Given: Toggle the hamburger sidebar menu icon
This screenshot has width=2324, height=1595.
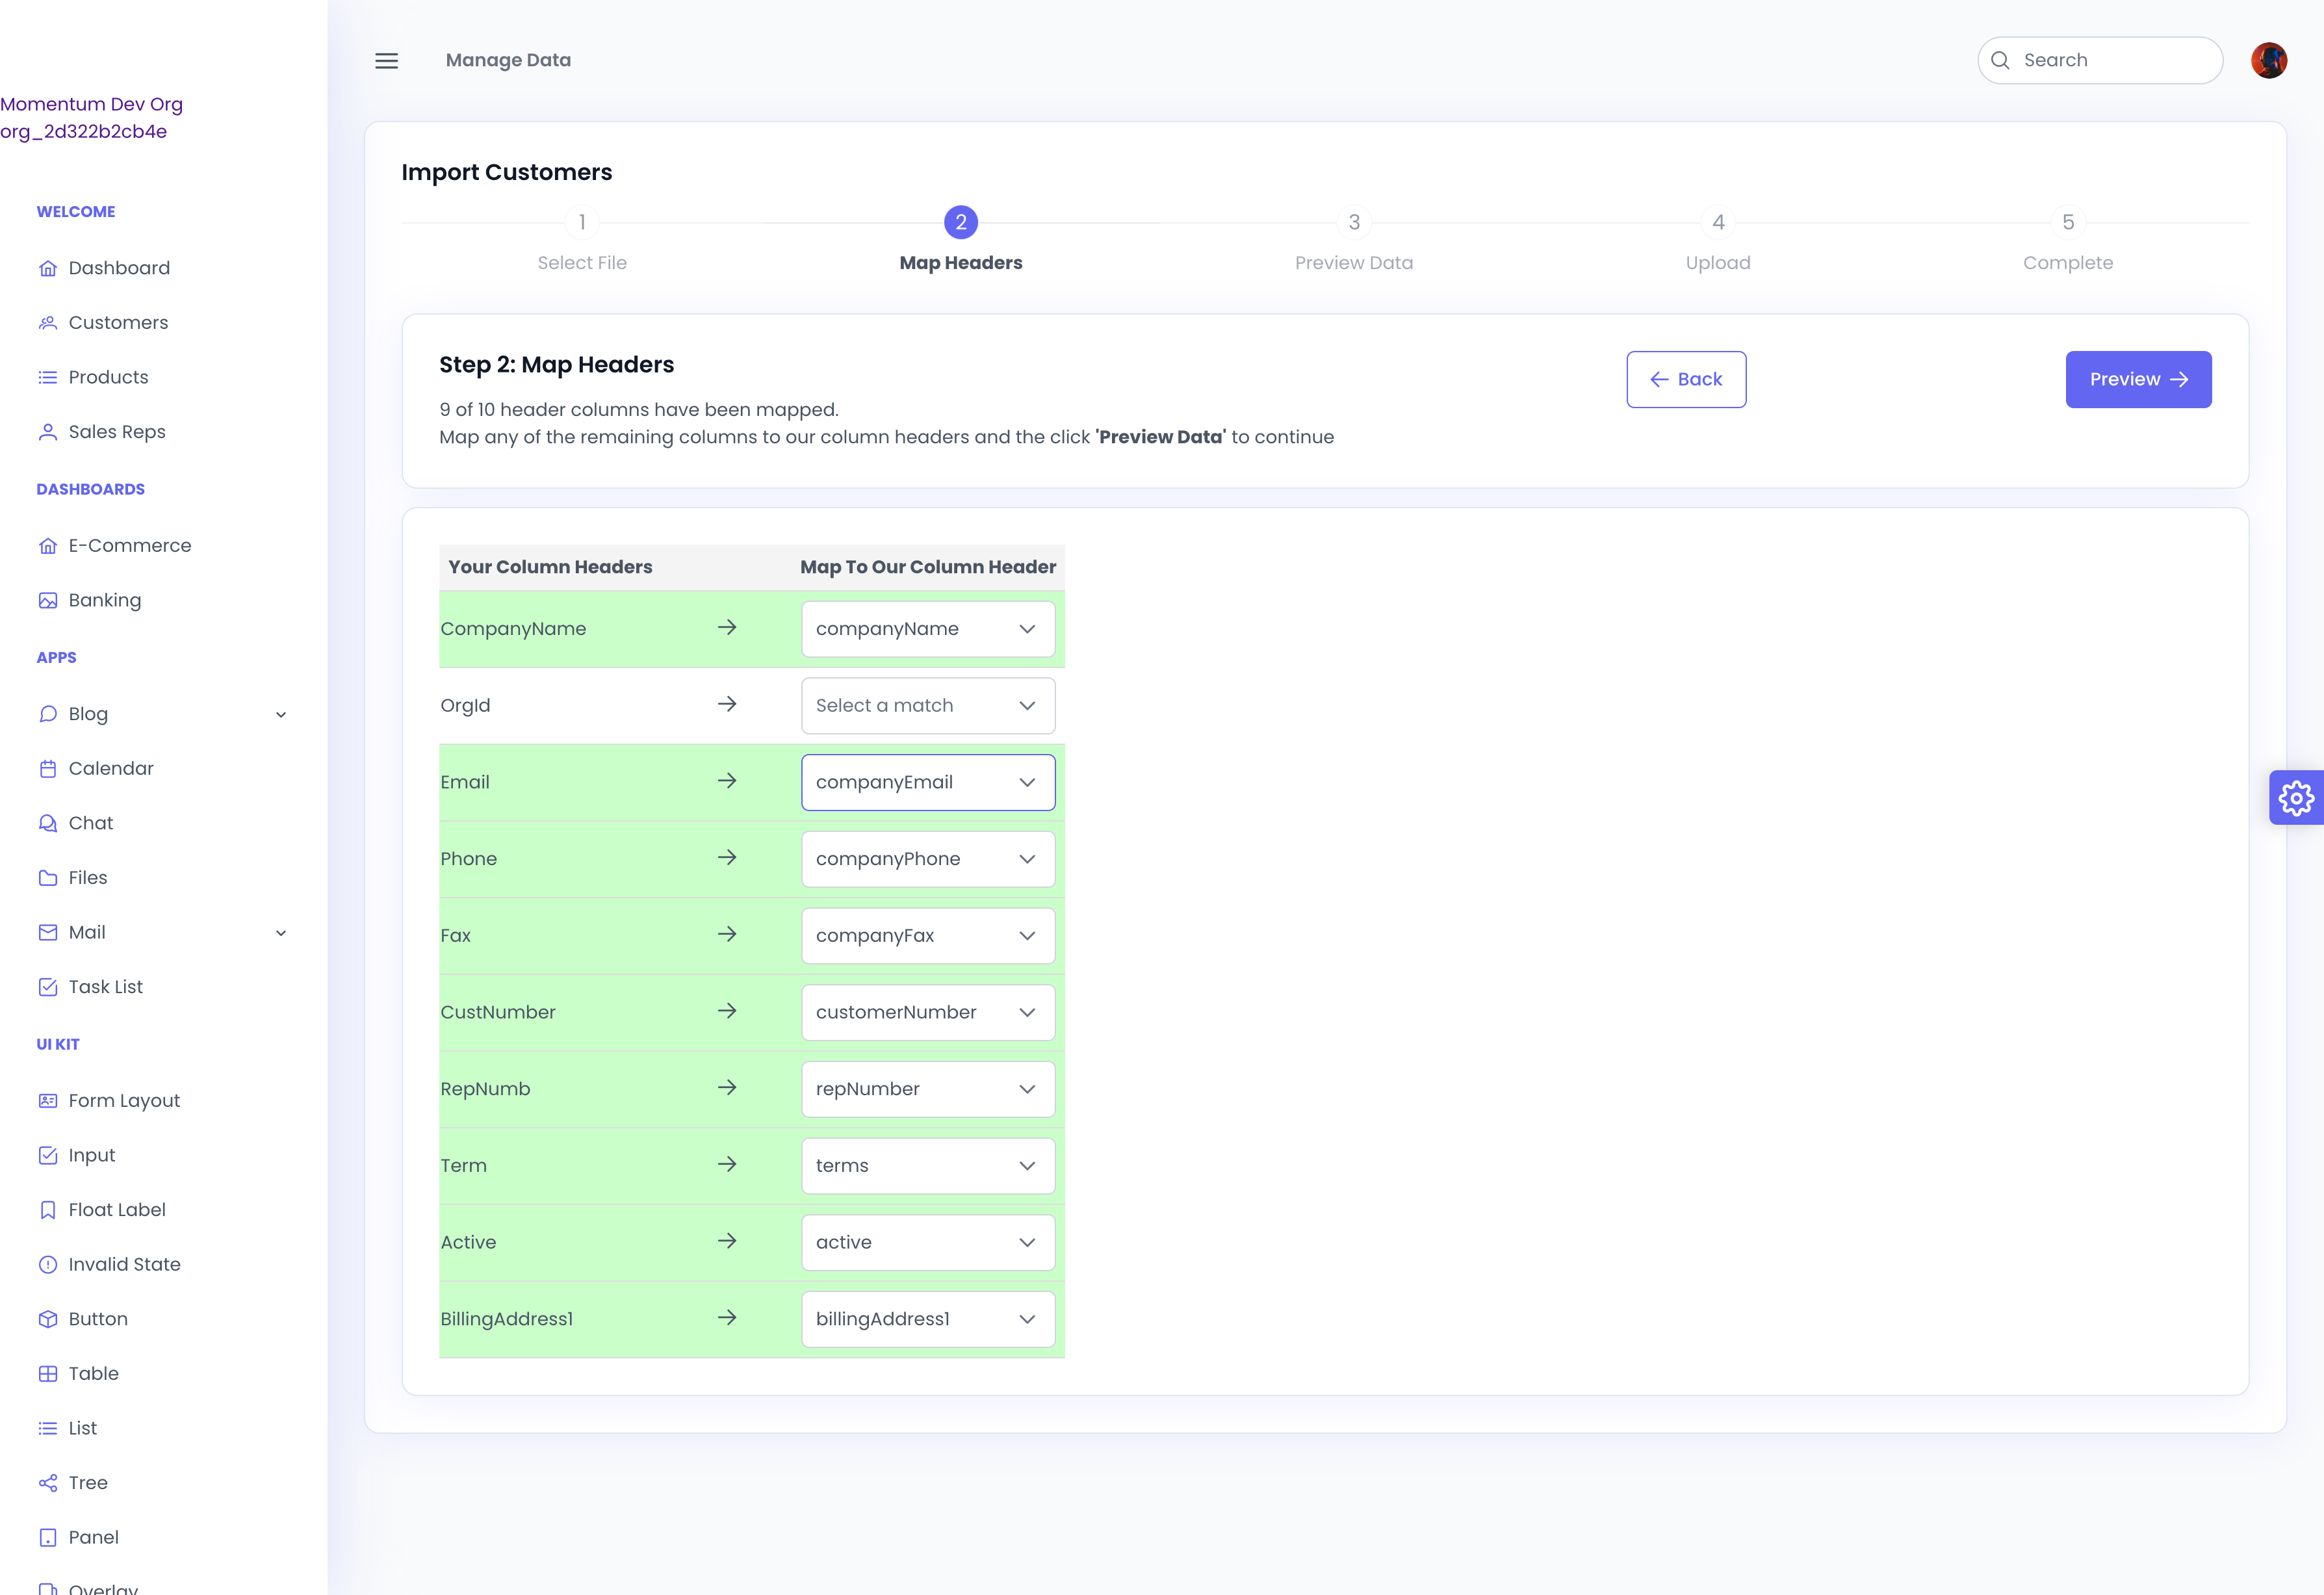Looking at the screenshot, I should tap(386, 60).
